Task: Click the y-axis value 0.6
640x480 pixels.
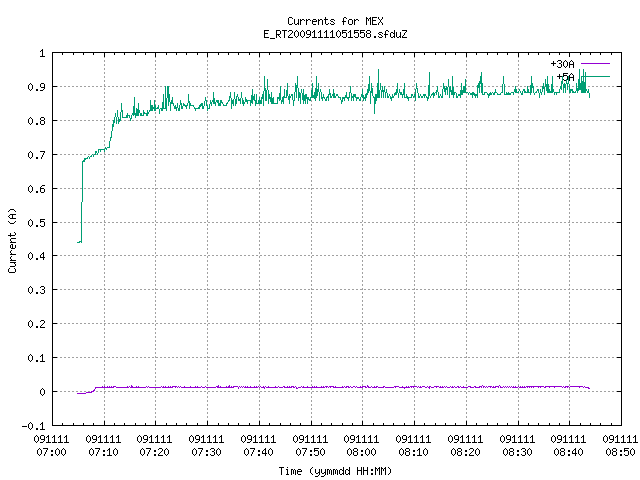Action: point(36,189)
